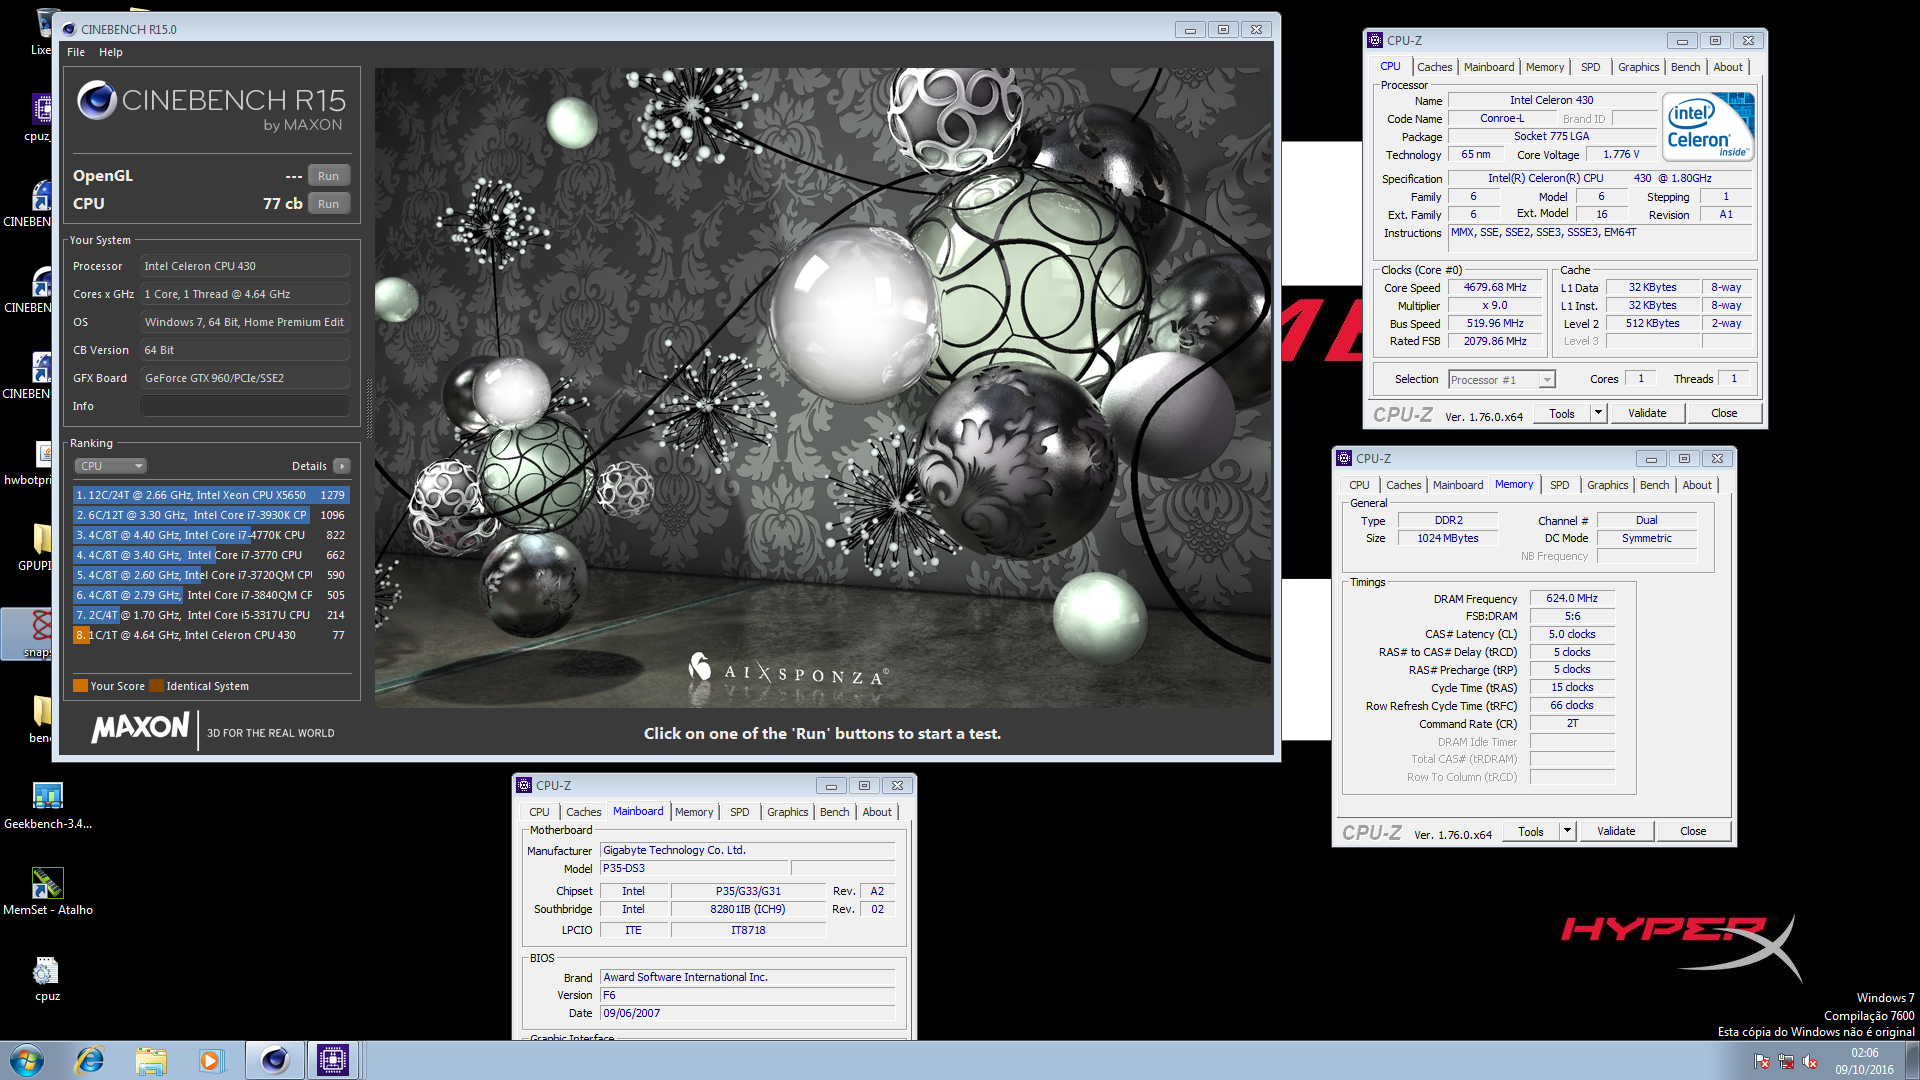
Task: Switch to Graphics tab in Mainboard CPU-Z window
Action: coord(787,812)
